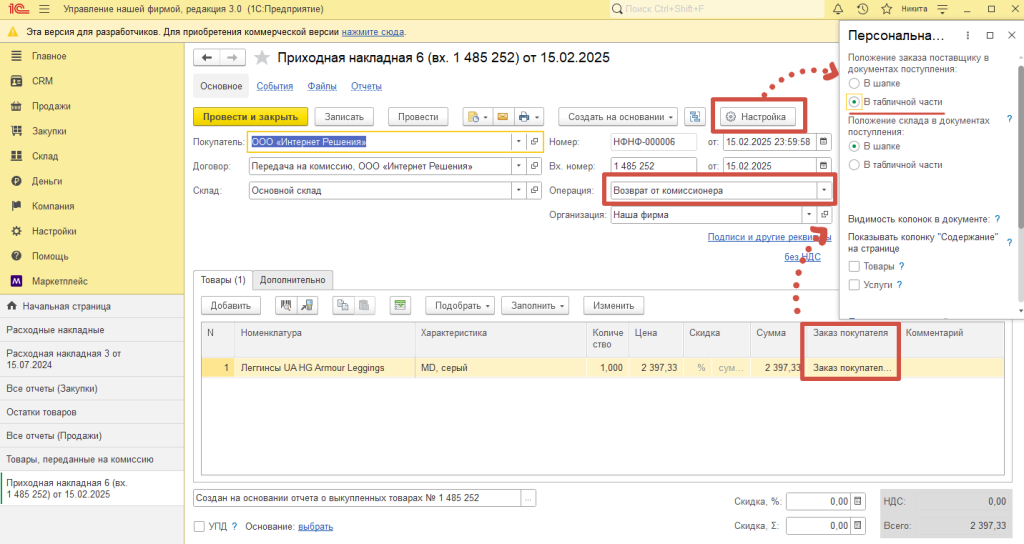Open Закупки section in sidebar
The height and width of the screenshot is (544, 1024).
pyautogui.click(x=49, y=131)
